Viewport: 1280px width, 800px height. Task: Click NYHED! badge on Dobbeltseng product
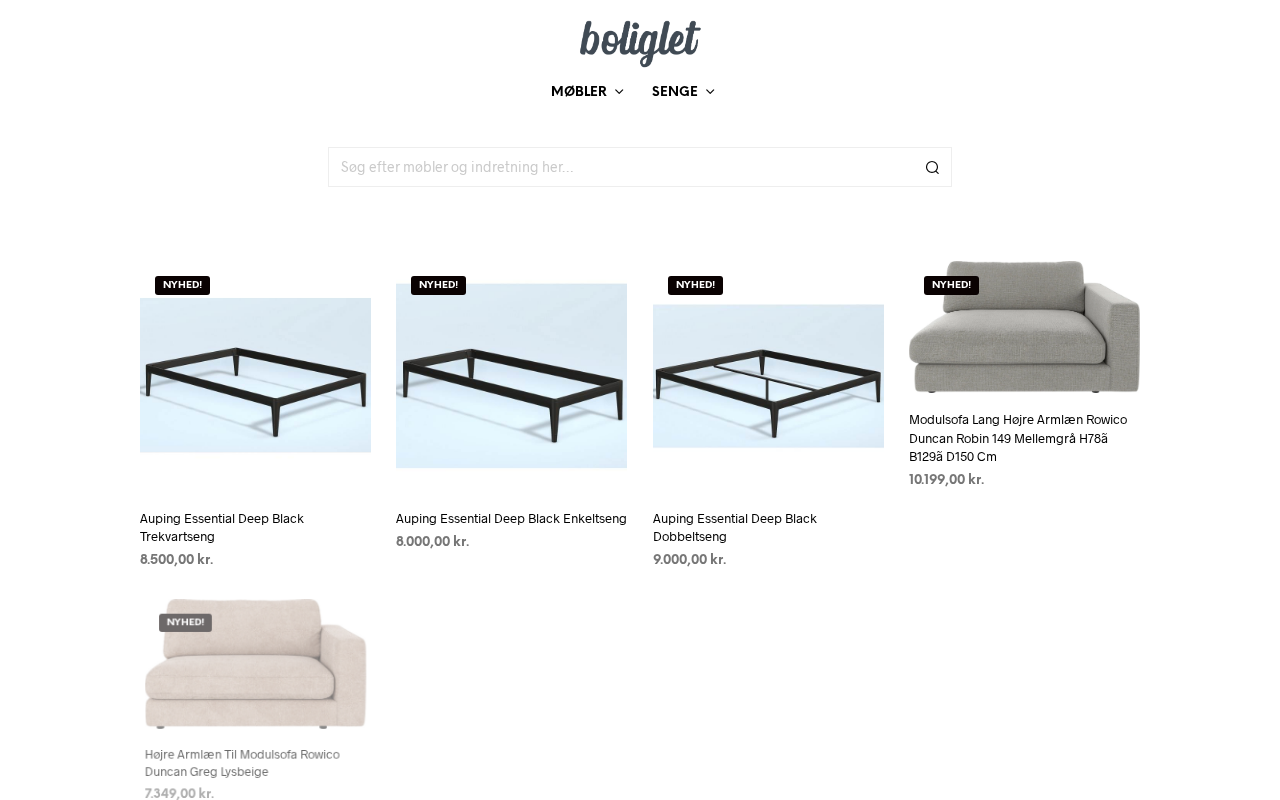tap(695, 285)
